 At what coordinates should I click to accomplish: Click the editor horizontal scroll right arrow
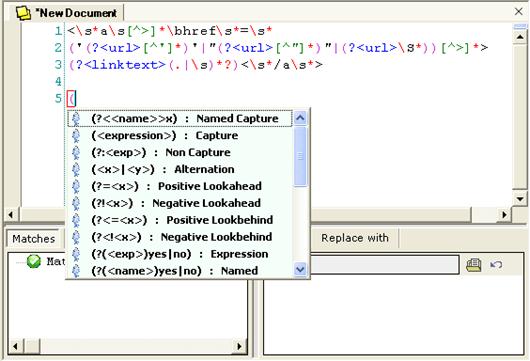pos(504,214)
